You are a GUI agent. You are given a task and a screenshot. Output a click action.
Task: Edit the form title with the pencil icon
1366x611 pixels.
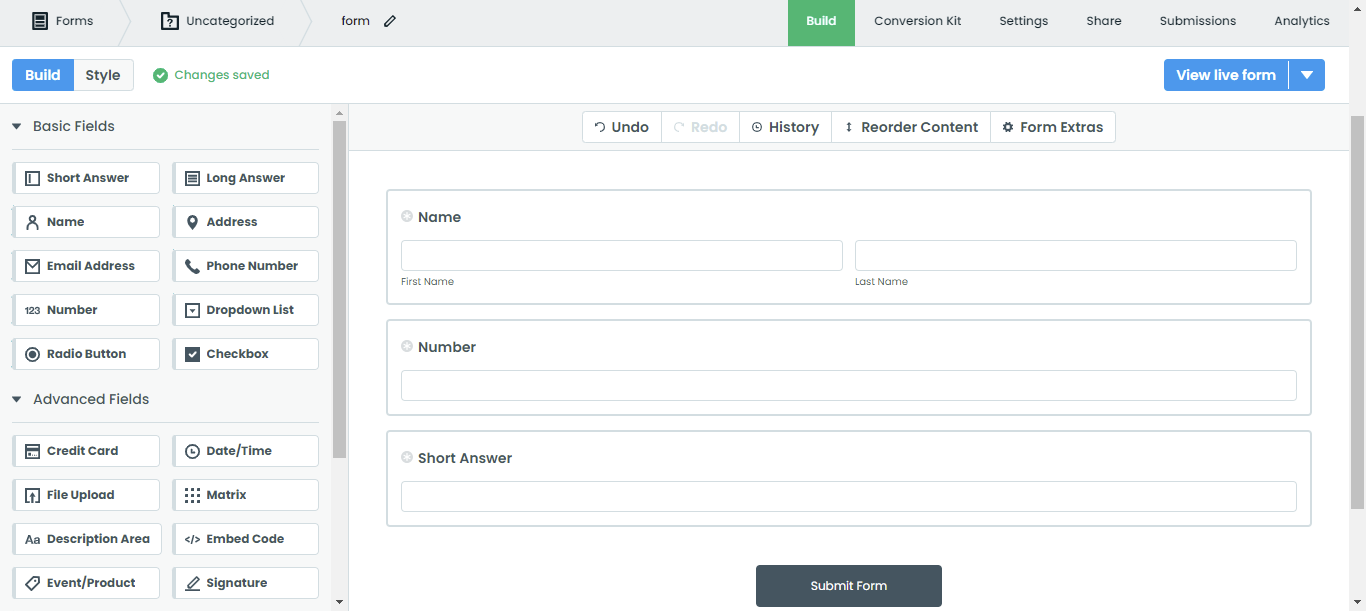pos(390,20)
